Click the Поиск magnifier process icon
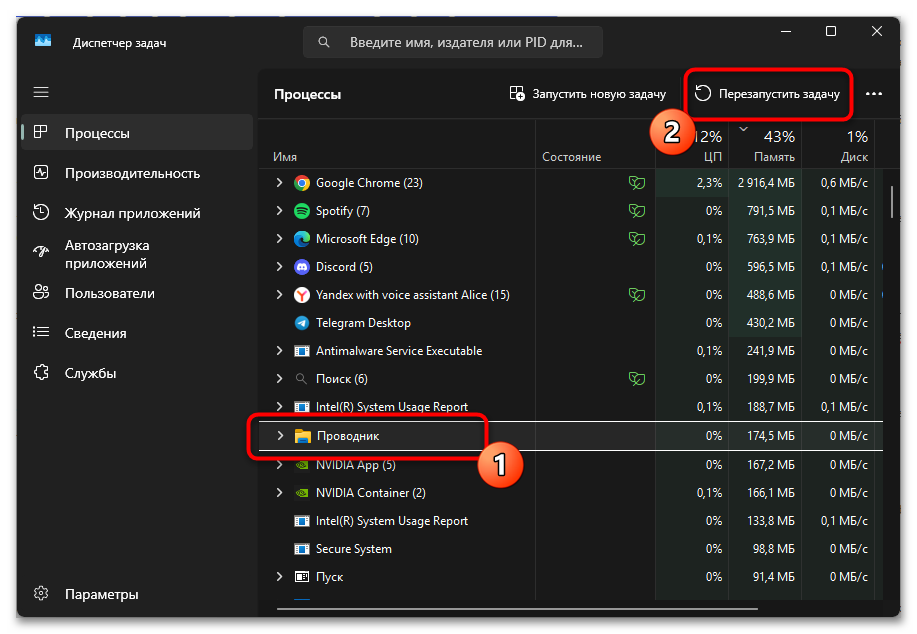The height and width of the screenshot is (634, 917). (x=301, y=379)
